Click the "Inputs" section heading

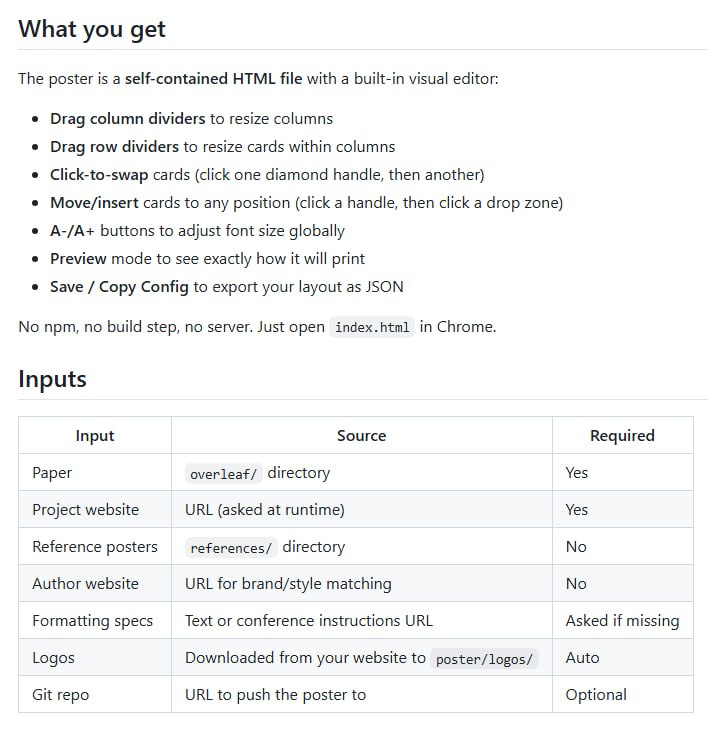click(x=53, y=379)
